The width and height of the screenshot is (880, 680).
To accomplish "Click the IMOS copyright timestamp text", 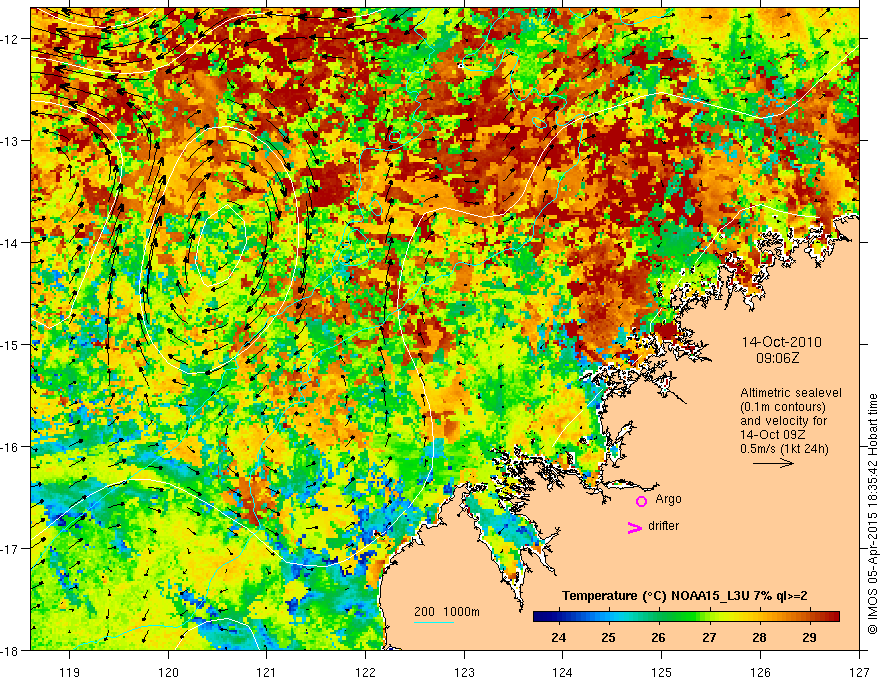I will [x=872, y=514].
